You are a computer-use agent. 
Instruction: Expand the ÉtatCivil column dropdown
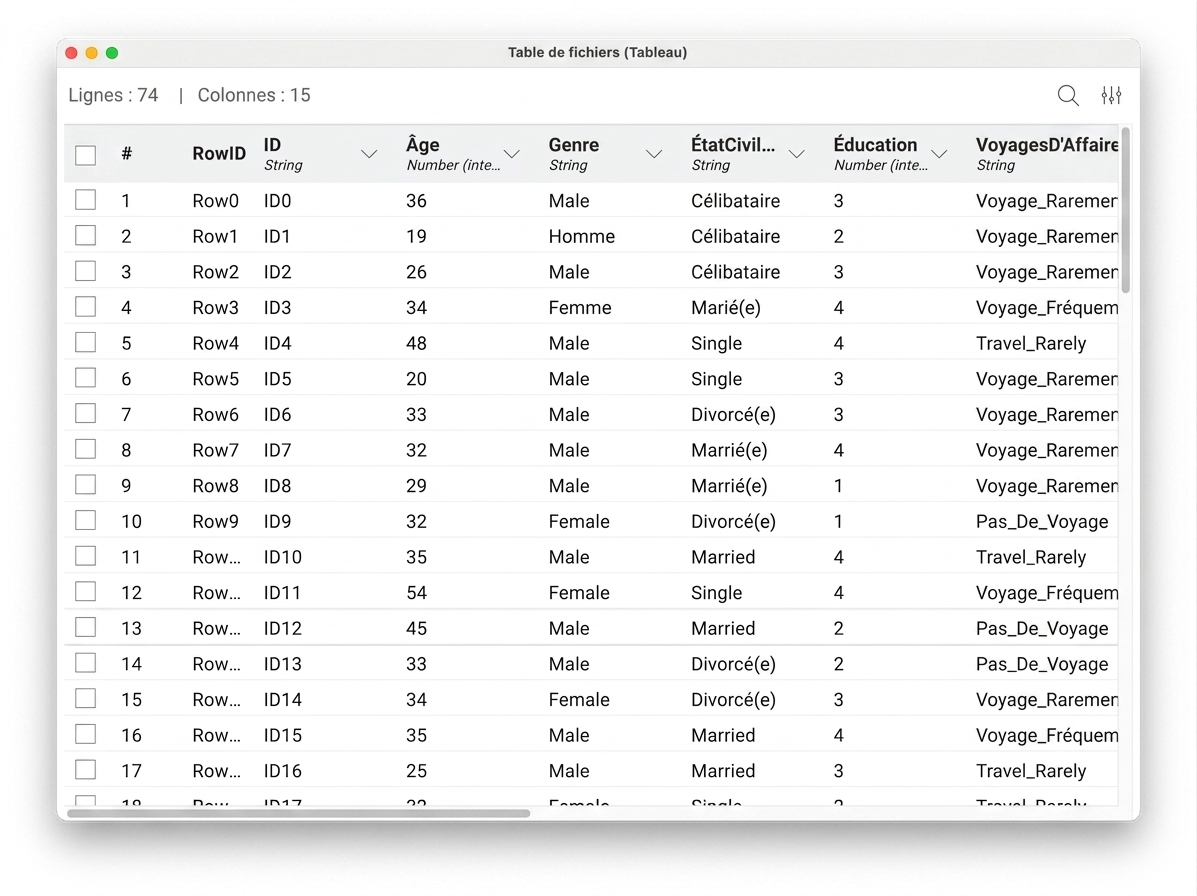[x=797, y=154]
